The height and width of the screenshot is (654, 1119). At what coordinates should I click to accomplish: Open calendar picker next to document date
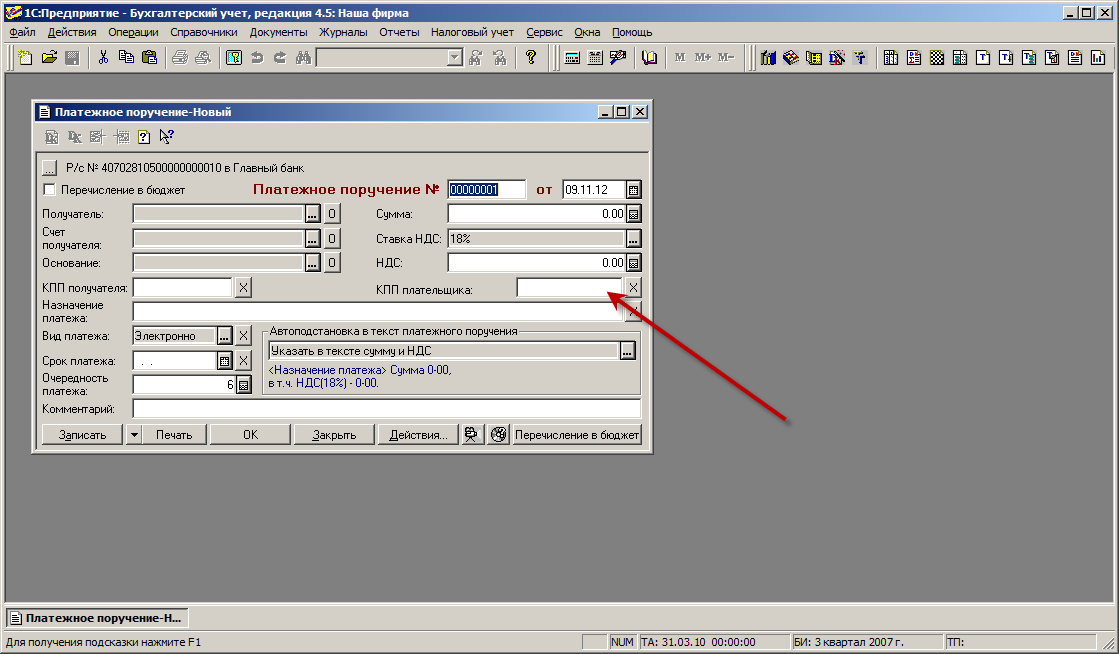point(633,190)
